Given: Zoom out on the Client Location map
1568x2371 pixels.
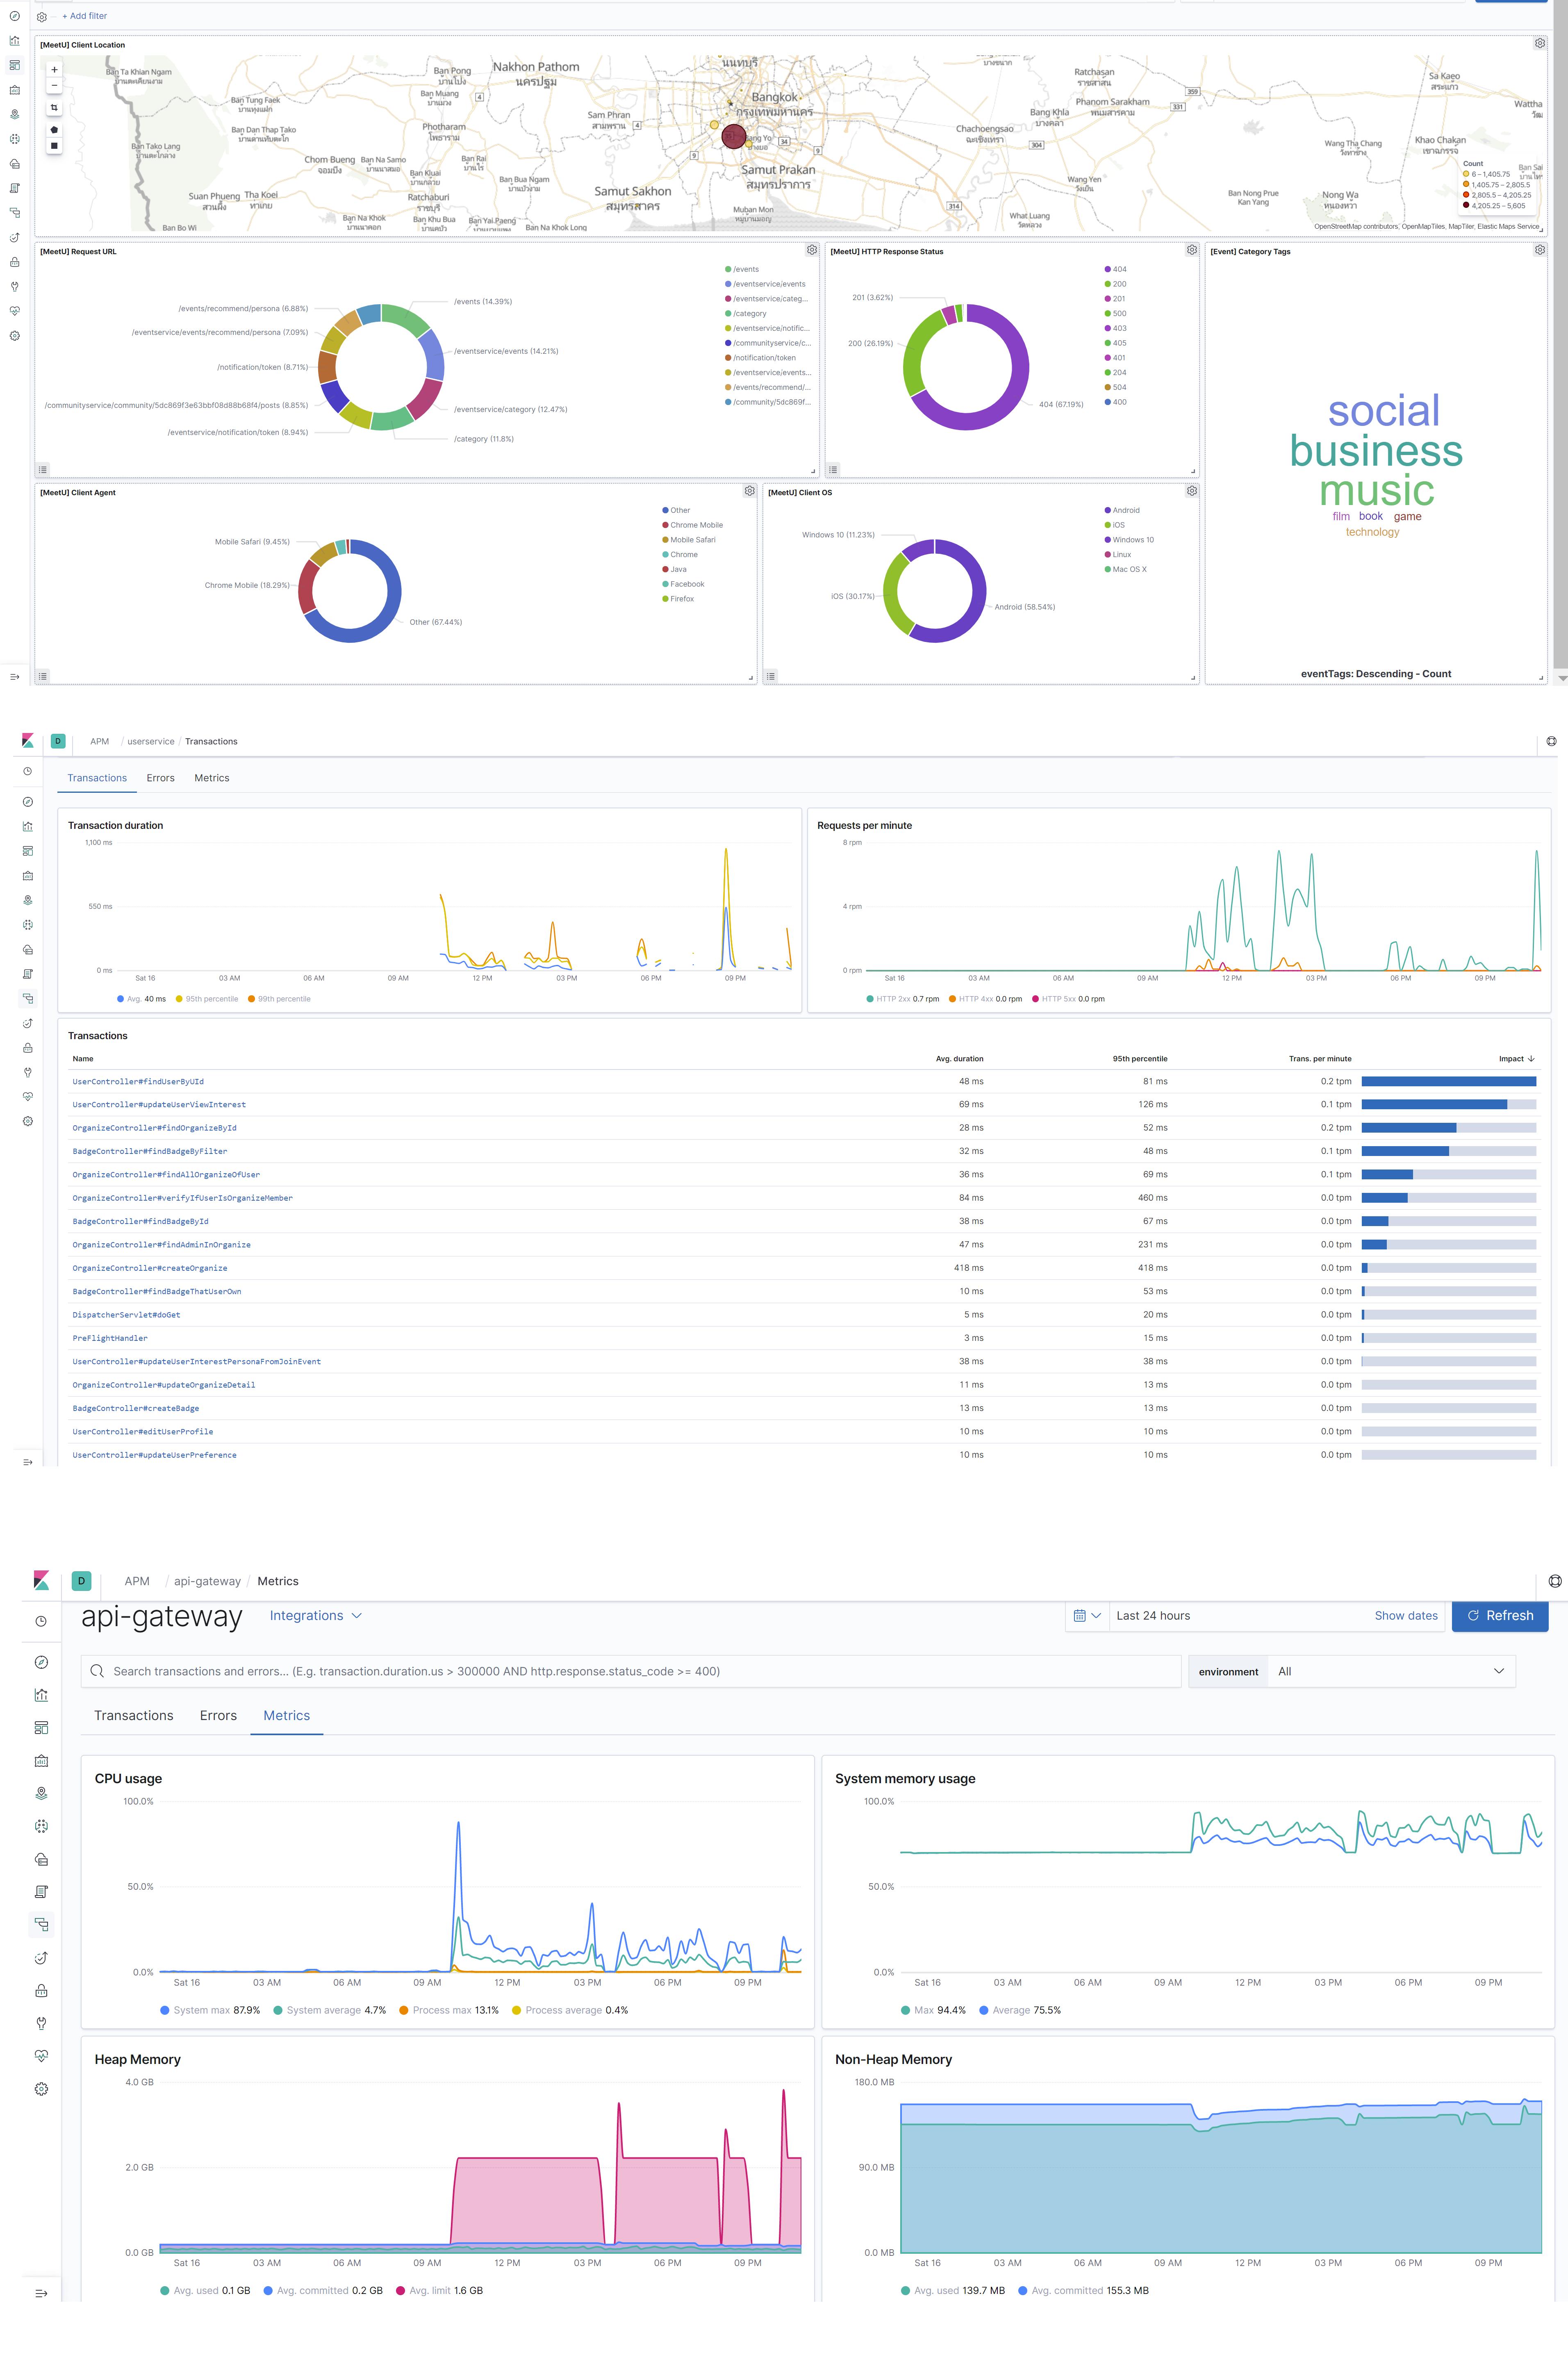Looking at the screenshot, I should pyautogui.click(x=54, y=85).
